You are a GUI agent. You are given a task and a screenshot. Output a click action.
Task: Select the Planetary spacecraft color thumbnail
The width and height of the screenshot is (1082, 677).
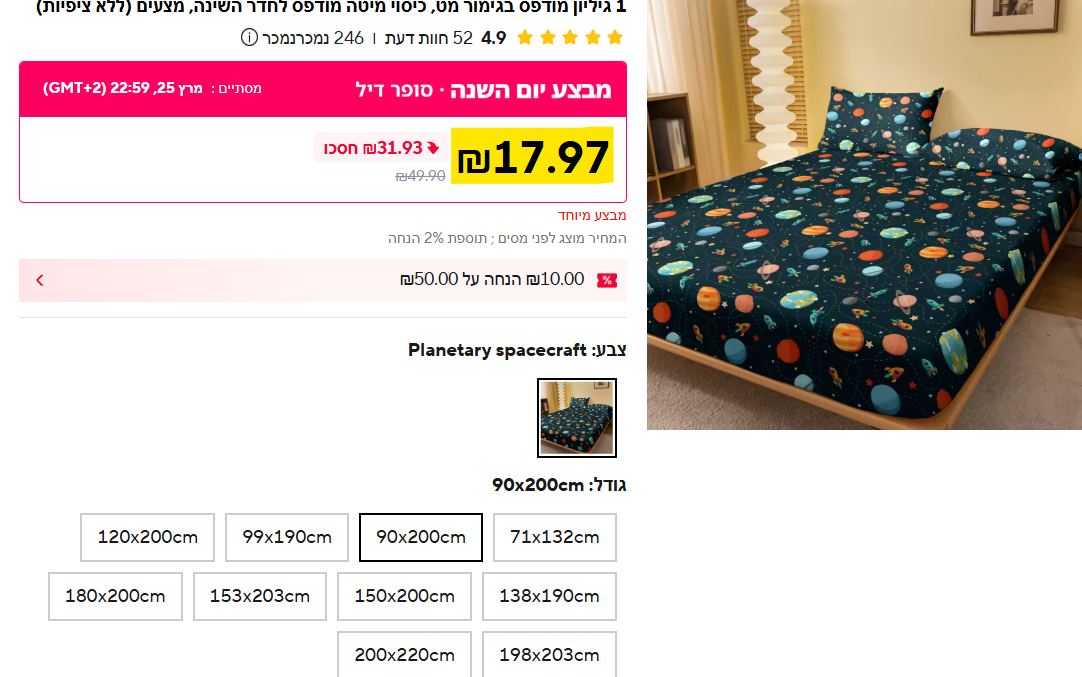577,418
